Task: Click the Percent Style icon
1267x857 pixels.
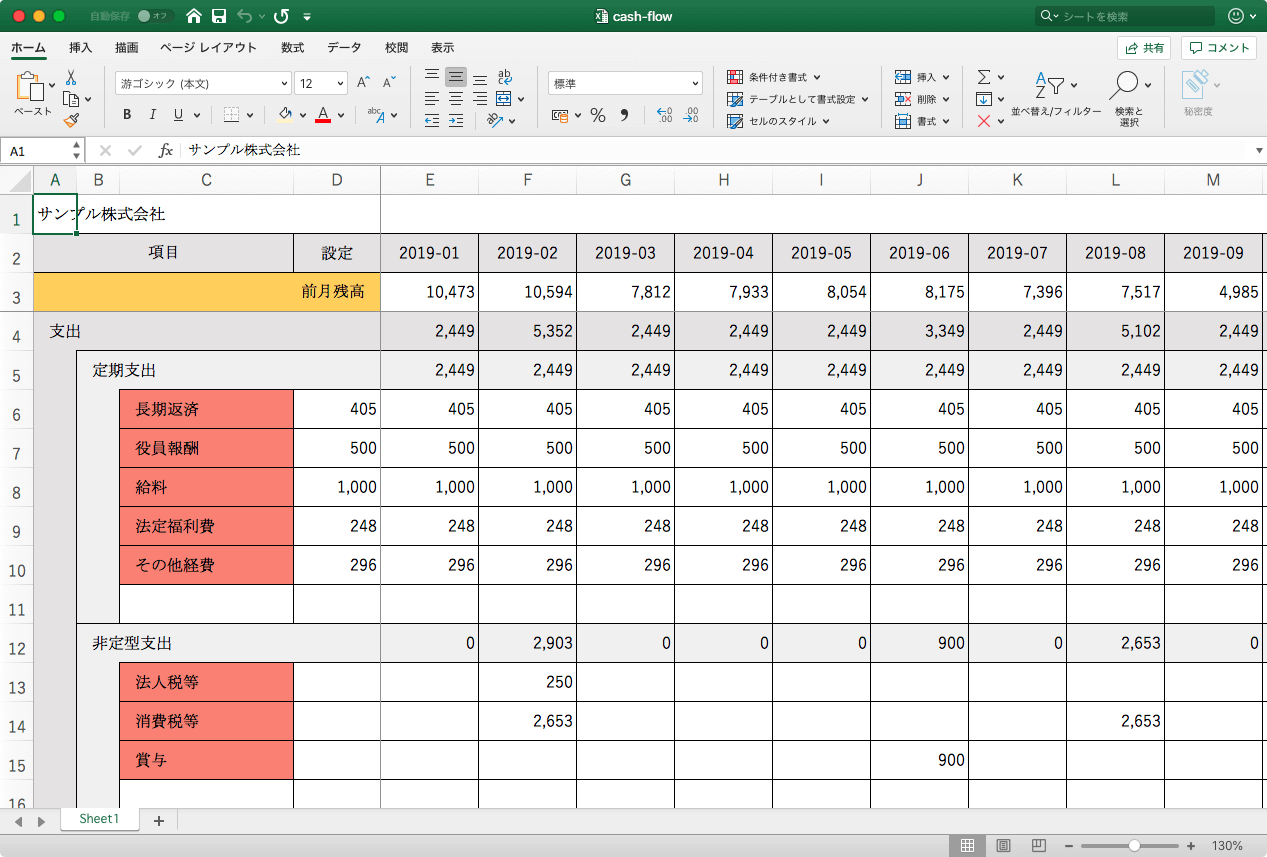Action: 598,116
